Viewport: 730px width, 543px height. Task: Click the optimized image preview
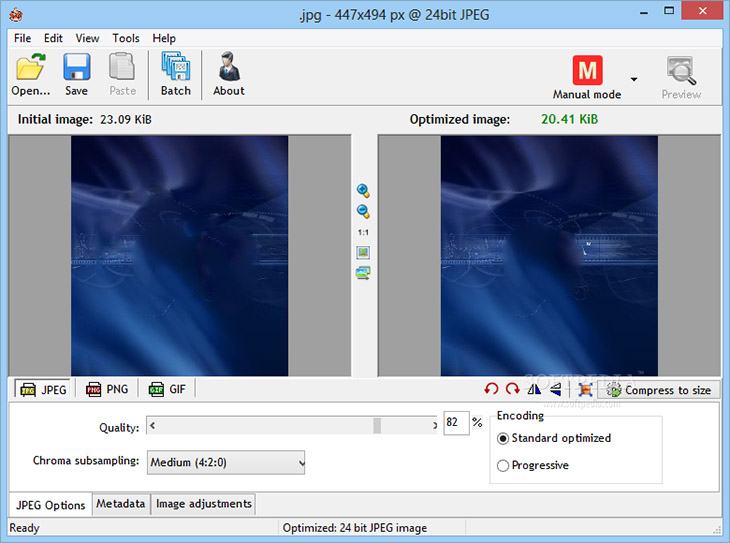[549, 256]
